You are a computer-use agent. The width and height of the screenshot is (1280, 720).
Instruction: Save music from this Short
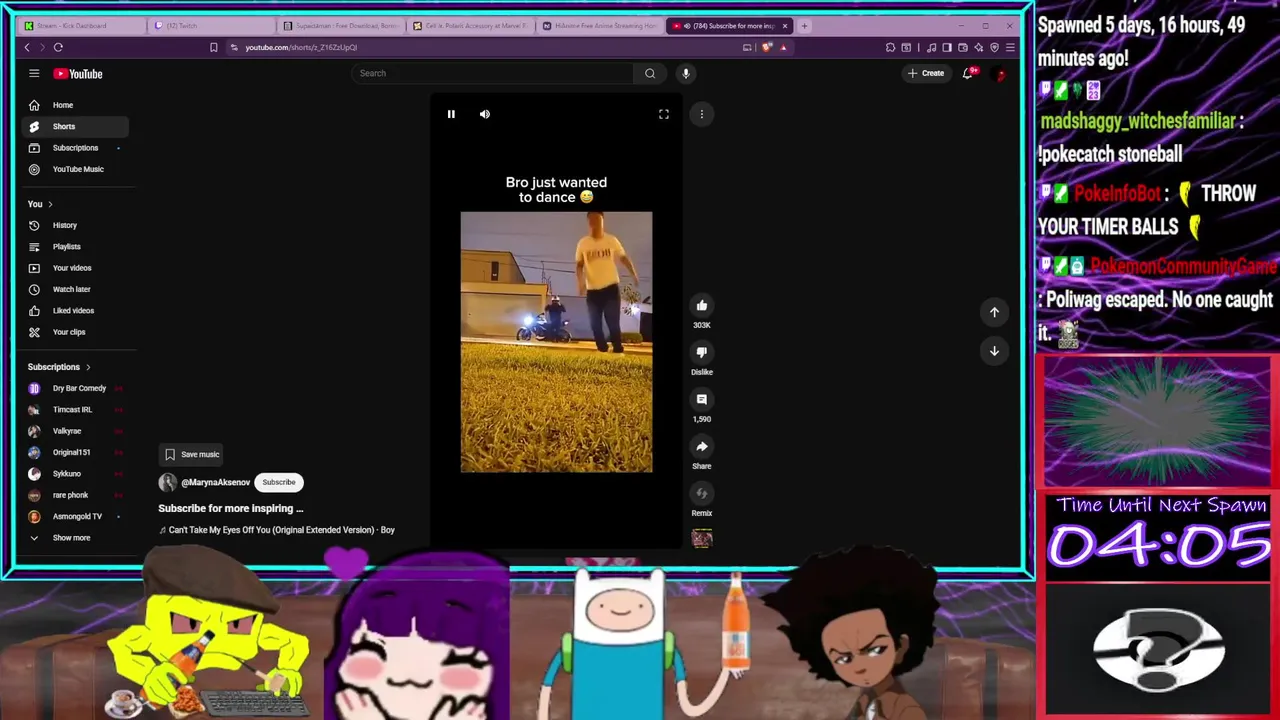pyautogui.click(x=192, y=454)
